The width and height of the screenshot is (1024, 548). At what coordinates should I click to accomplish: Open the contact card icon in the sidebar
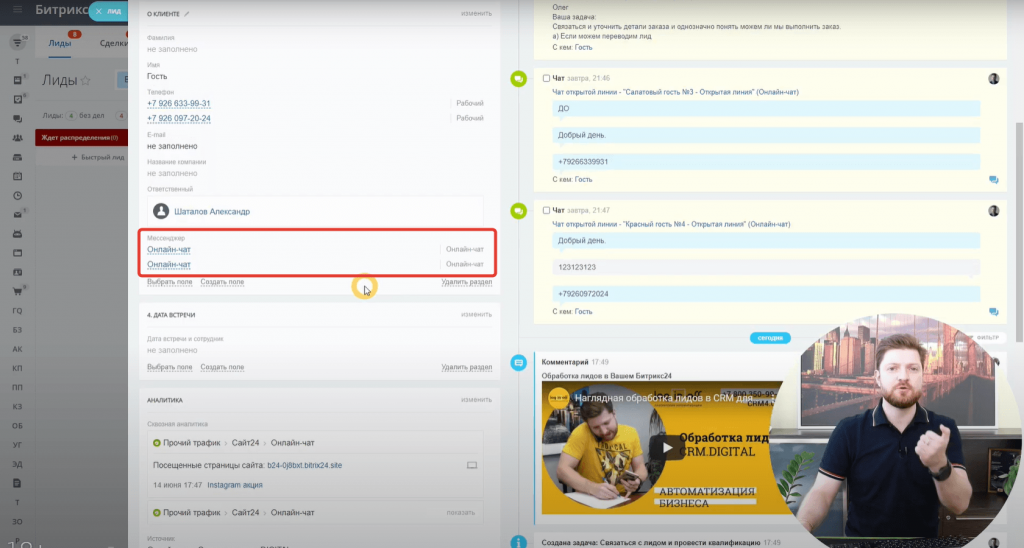(x=18, y=272)
